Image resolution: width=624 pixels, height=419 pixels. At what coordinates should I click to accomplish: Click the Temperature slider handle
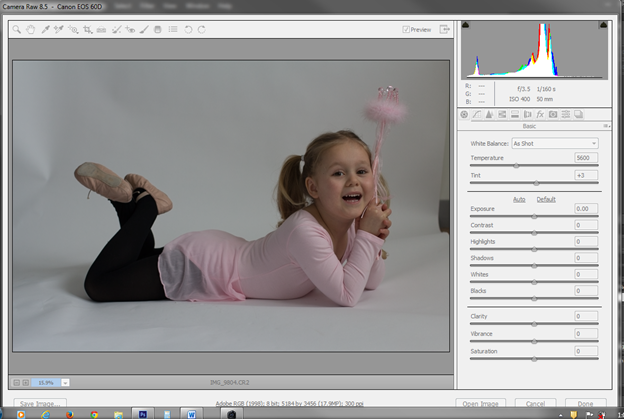515,166
